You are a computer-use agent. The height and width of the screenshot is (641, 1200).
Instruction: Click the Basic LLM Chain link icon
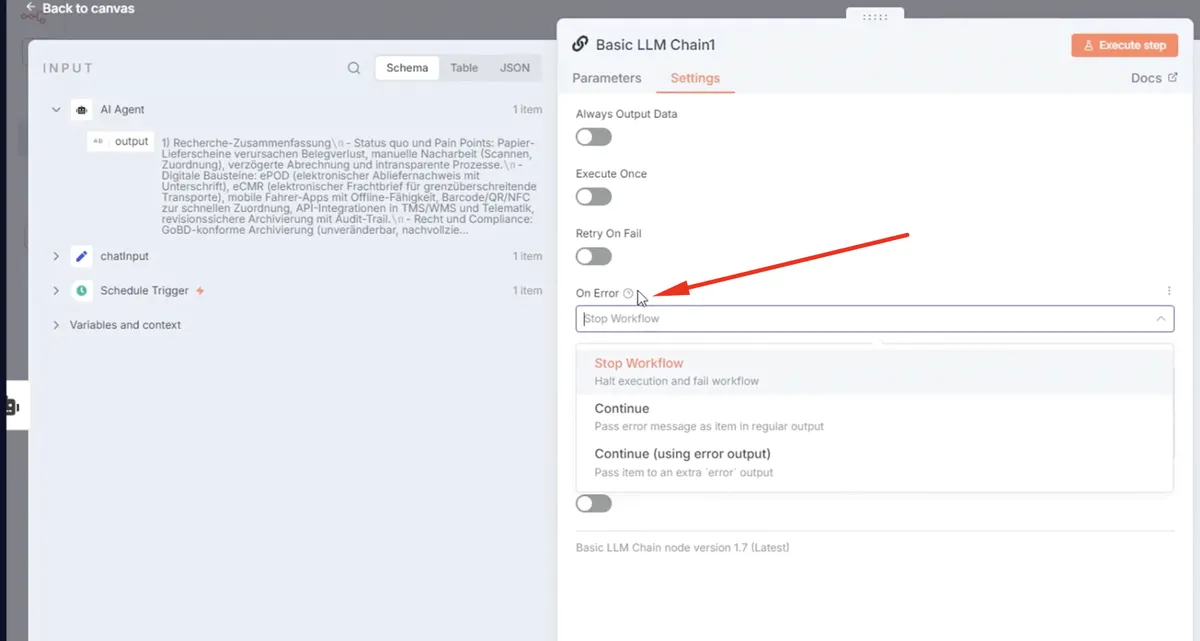coord(580,45)
